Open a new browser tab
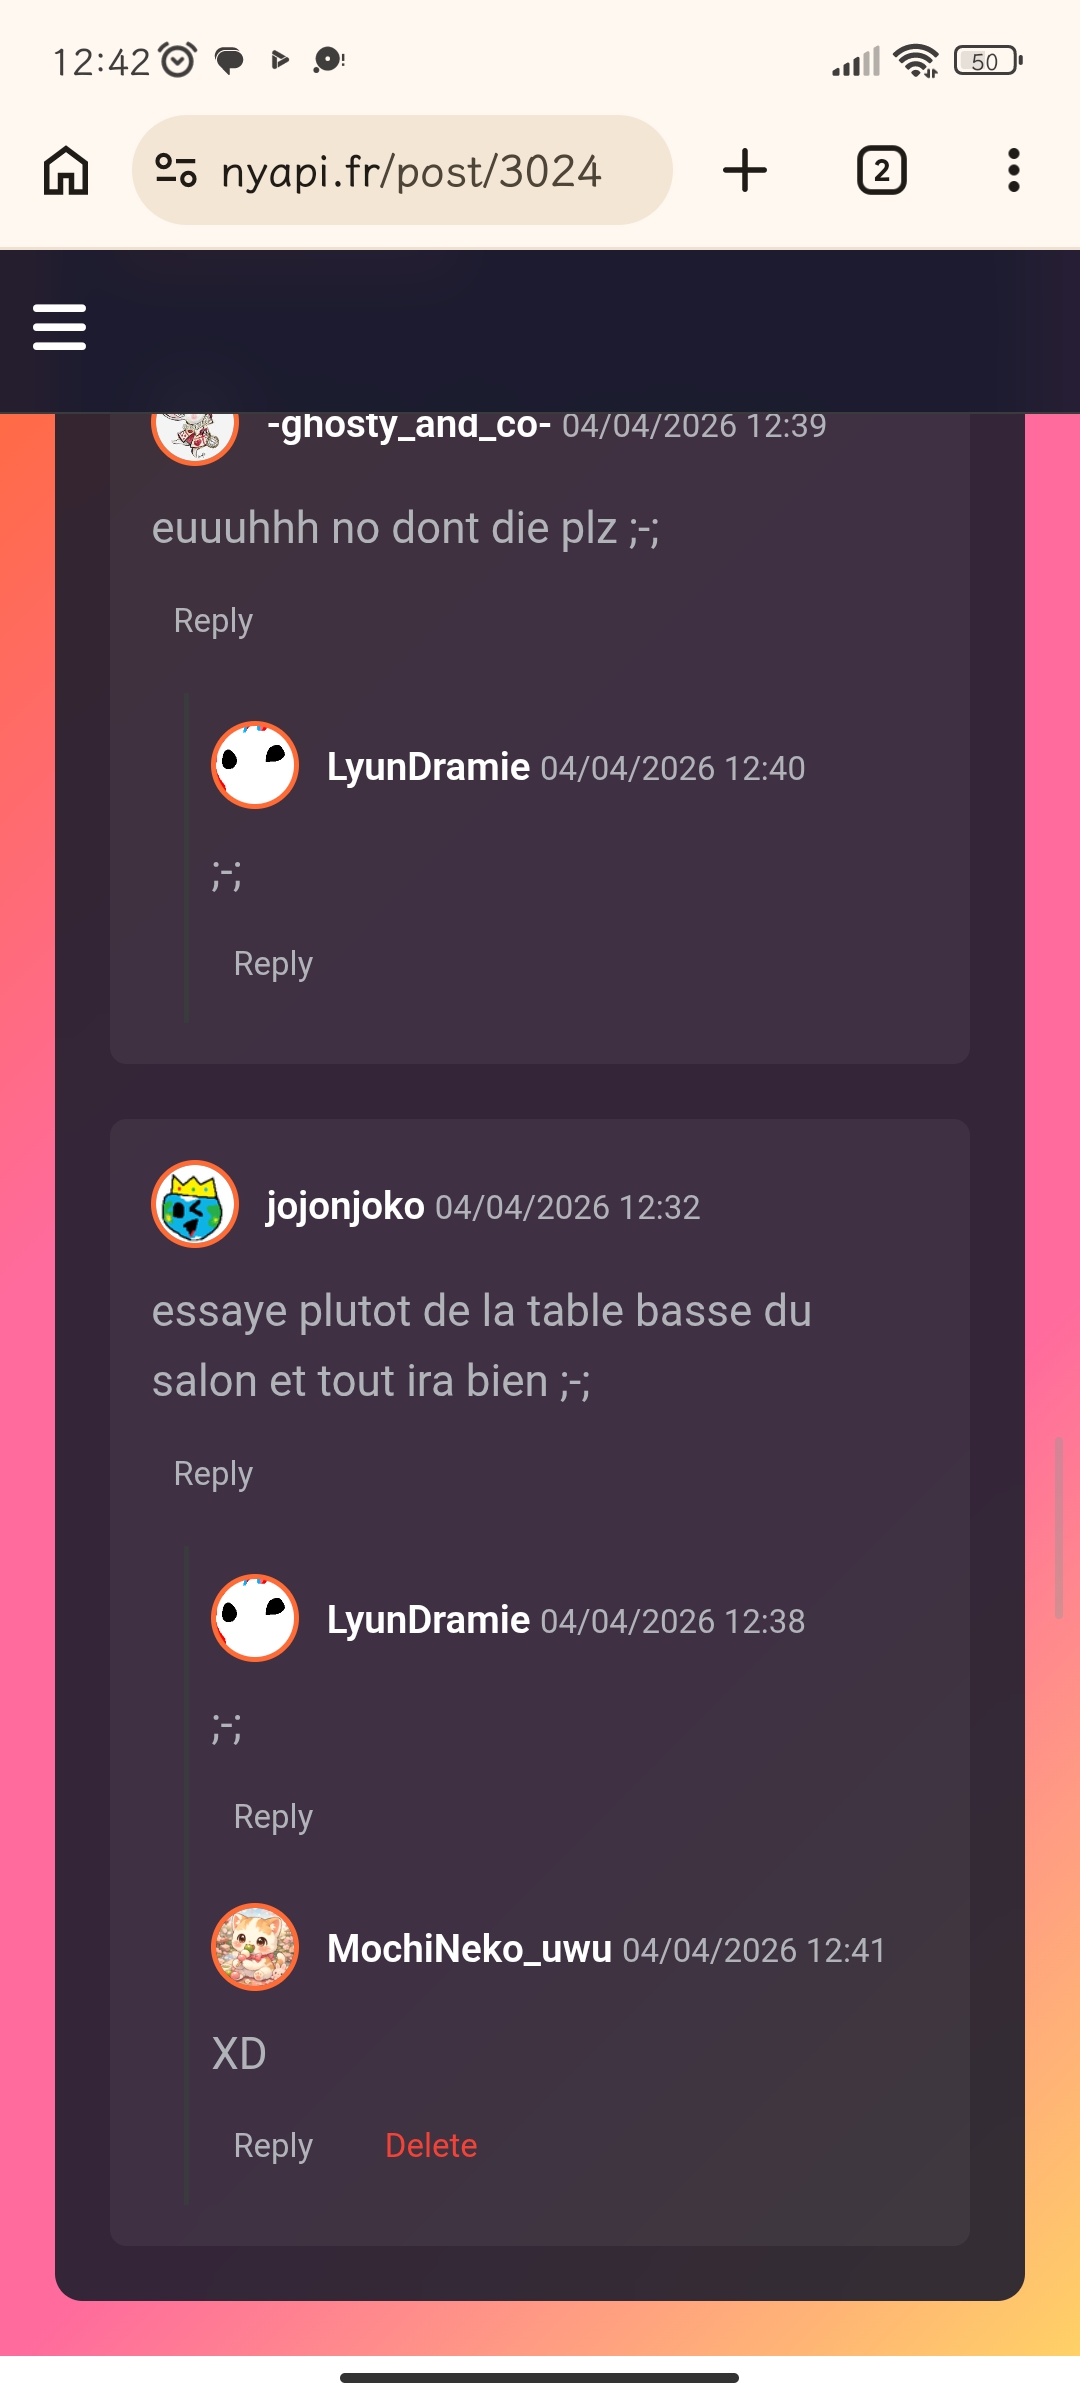The image size is (1080, 2400). point(744,171)
